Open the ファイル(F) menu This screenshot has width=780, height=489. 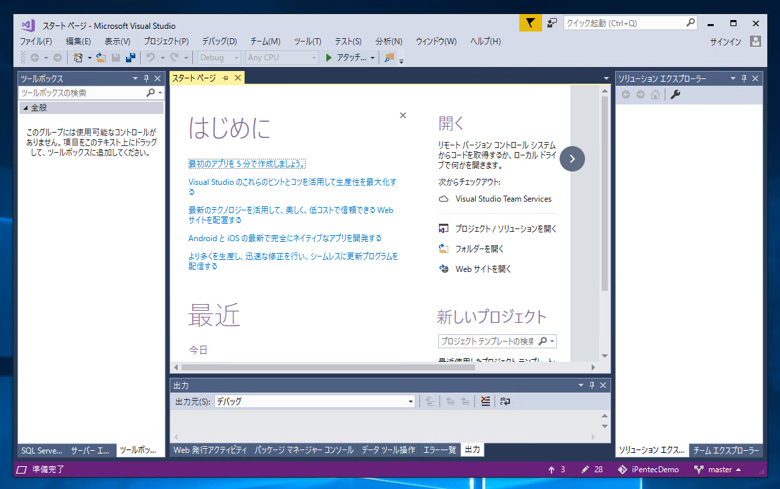[36, 41]
